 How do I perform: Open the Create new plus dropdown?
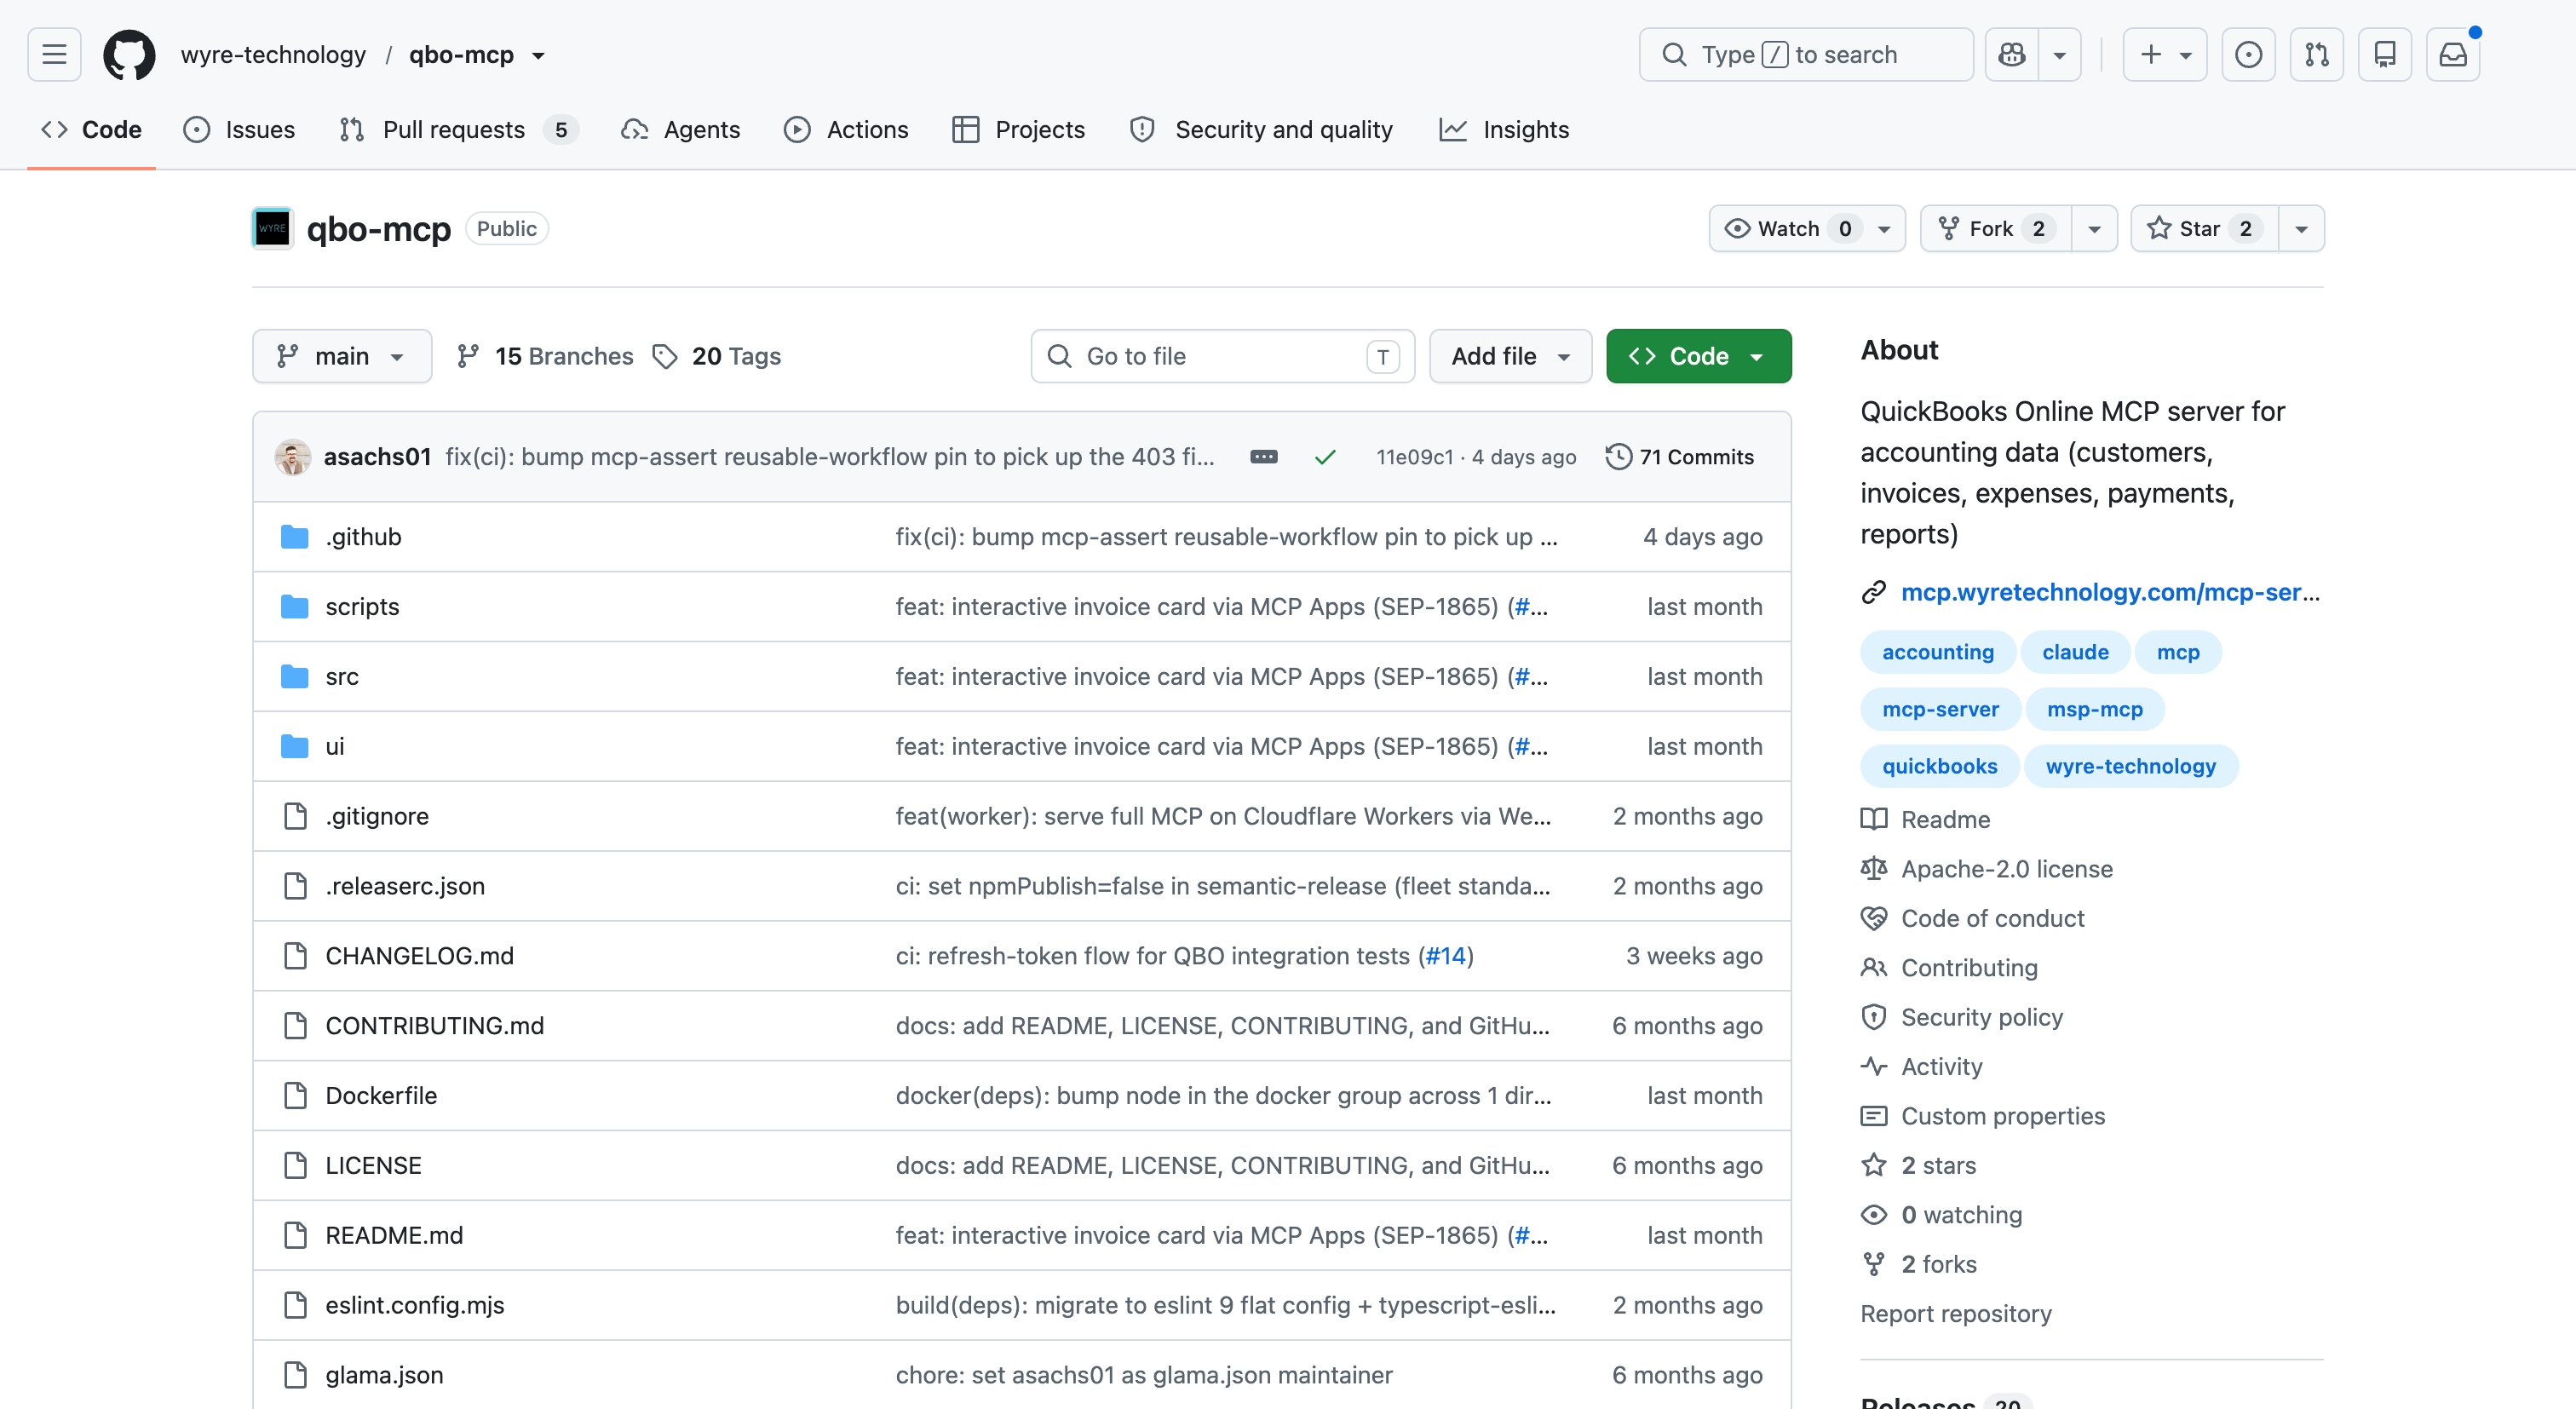[x=2165, y=54]
